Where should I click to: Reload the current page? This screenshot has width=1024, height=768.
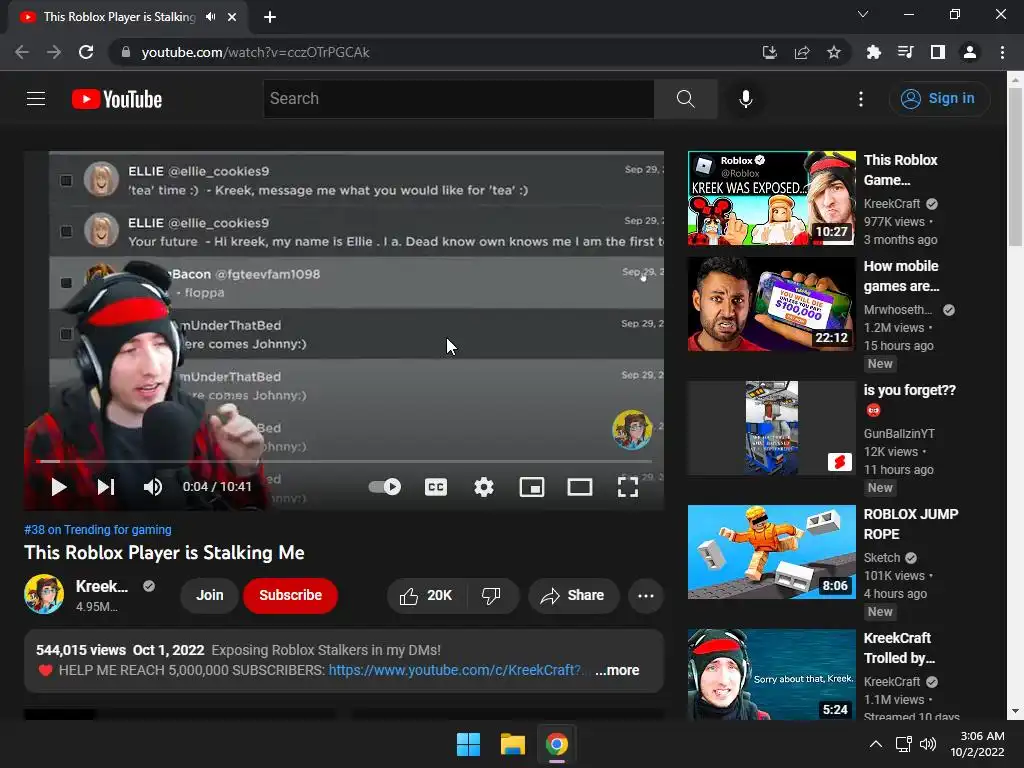click(x=86, y=52)
